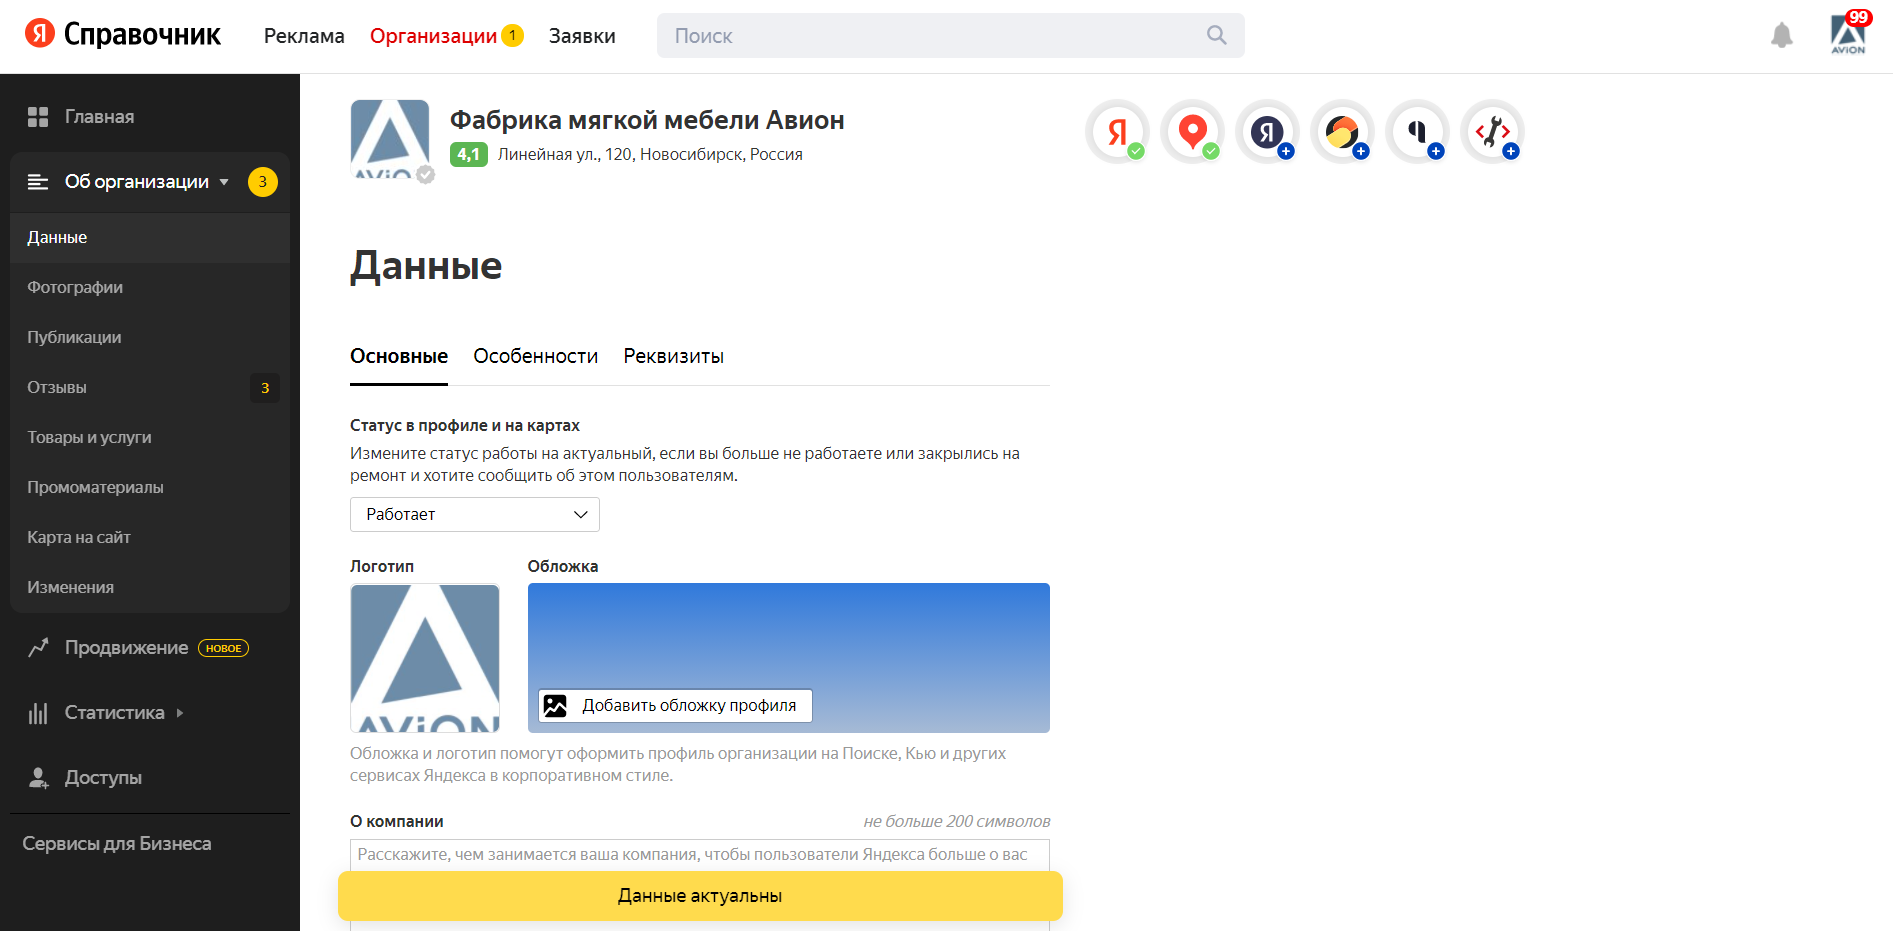Click Добавить обложку профиля button
Viewport: 1893px width, 931px height.
coord(675,706)
